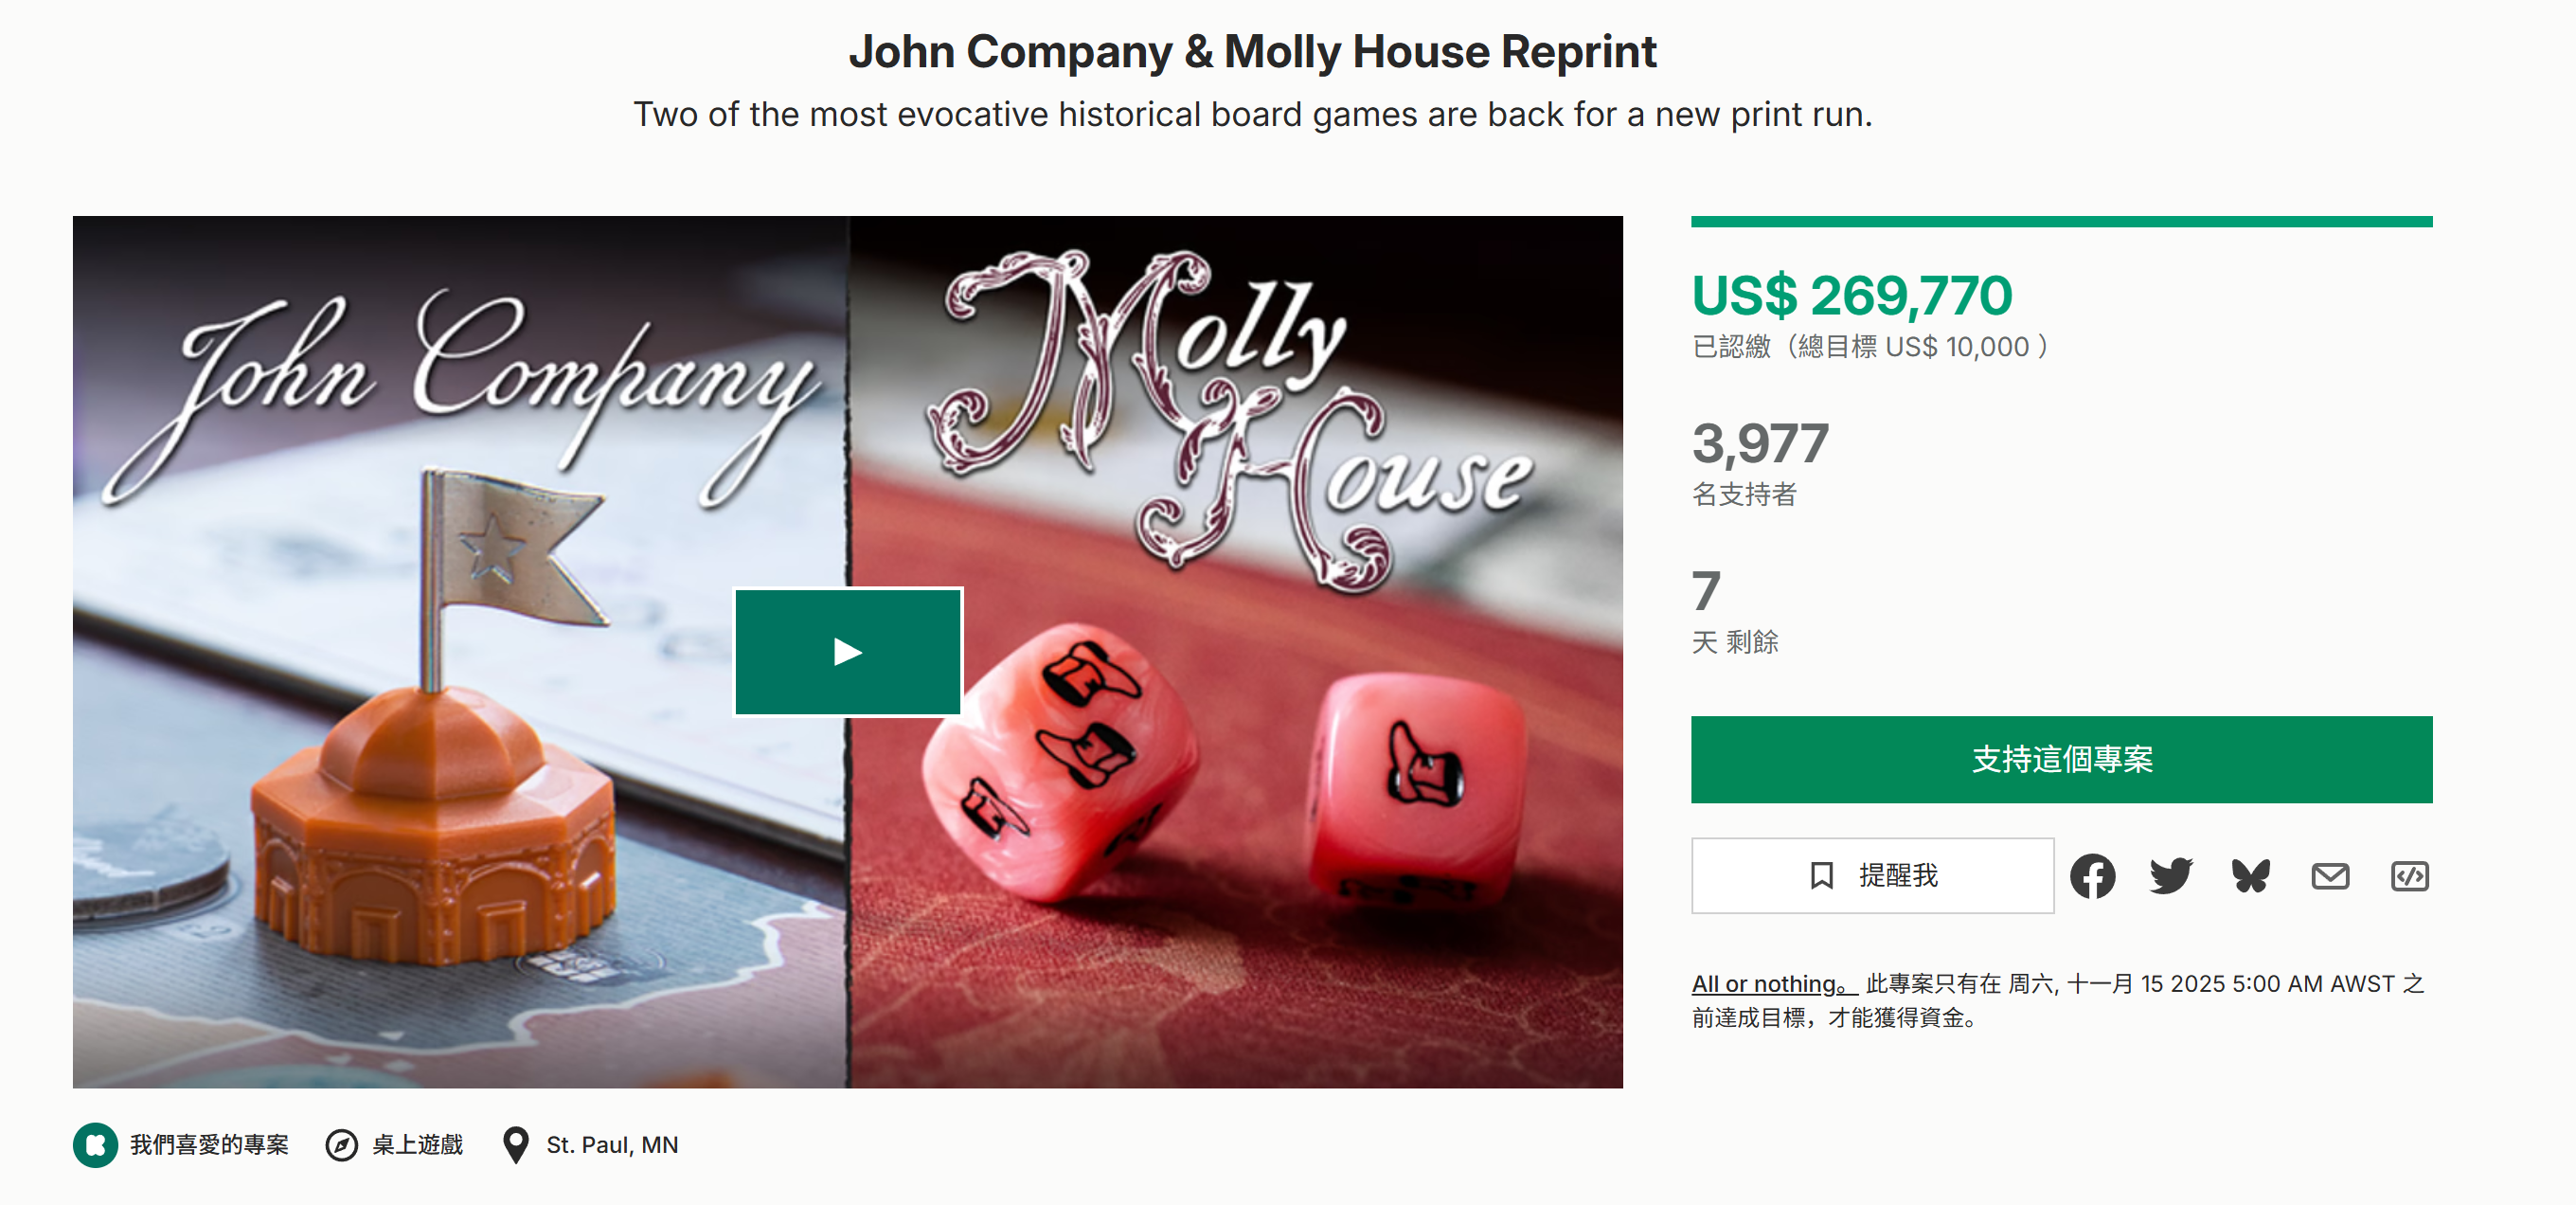Screen dimensions: 2576x1205
Task: Click the compass icon beside 桌上遊戲
Action: click(x=341, y=1145)
